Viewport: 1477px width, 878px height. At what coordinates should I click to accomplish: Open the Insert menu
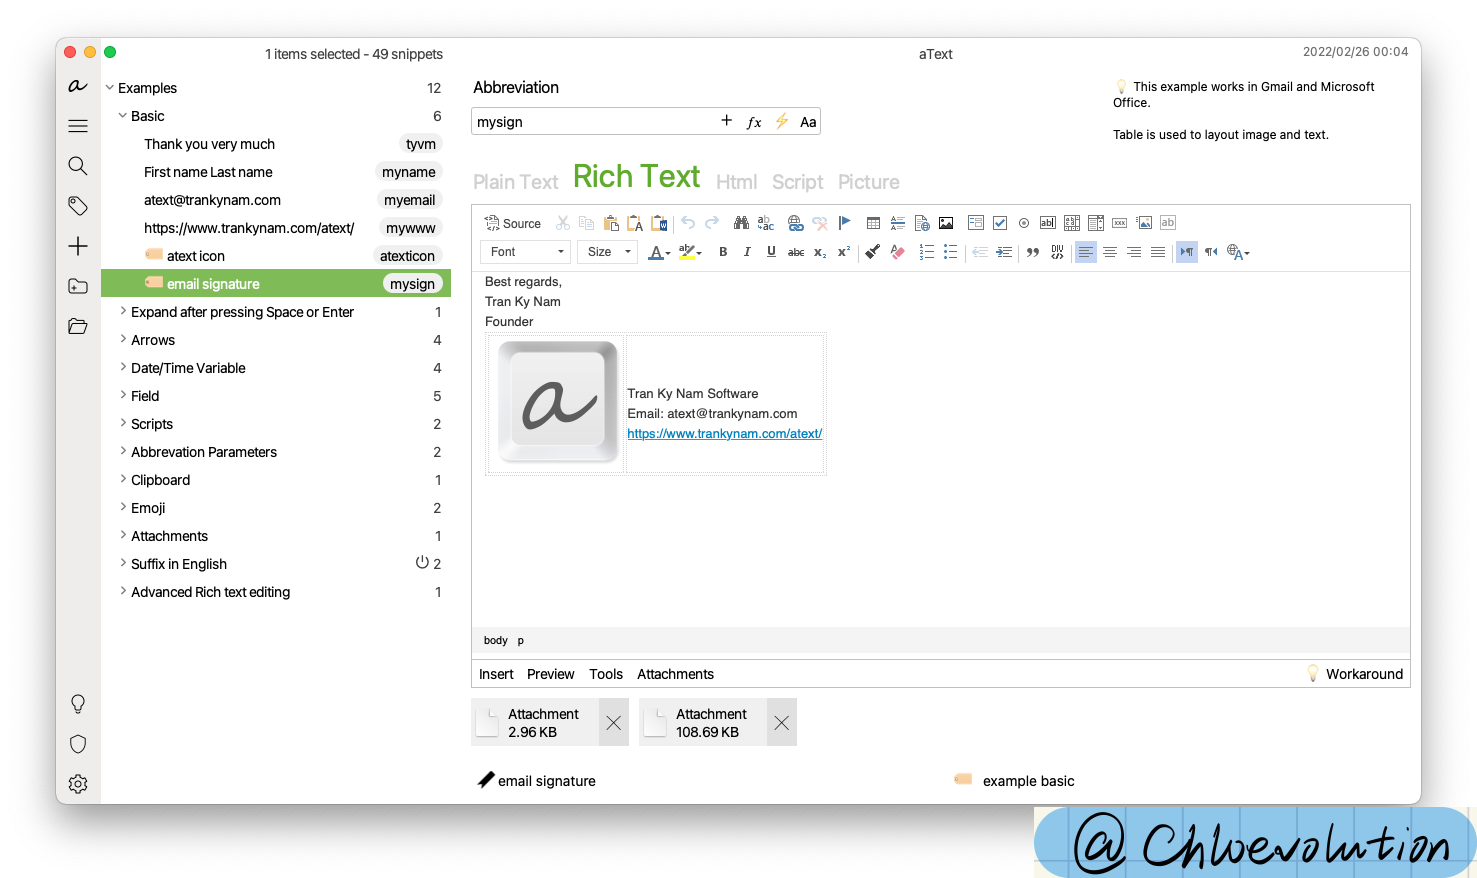[496, 674]
